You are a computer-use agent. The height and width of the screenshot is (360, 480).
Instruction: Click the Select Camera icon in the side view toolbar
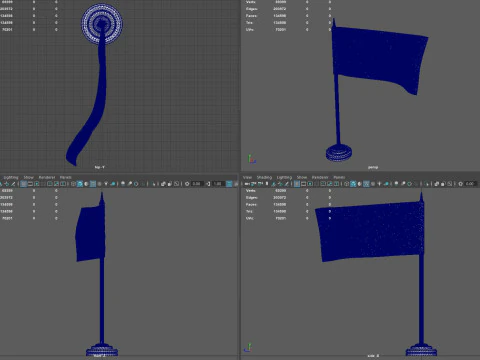247,184
